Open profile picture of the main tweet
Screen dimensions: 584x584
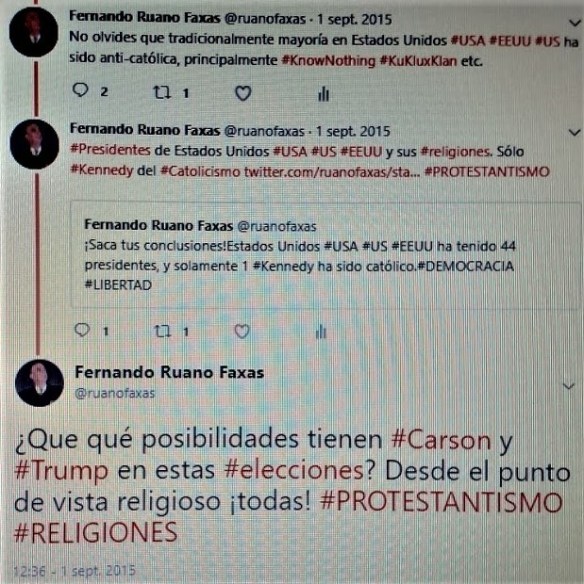[39, 383]
